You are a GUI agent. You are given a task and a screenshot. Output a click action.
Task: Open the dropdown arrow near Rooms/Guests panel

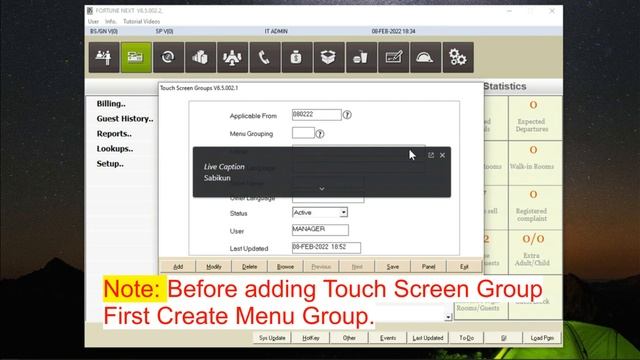(448, 317)
